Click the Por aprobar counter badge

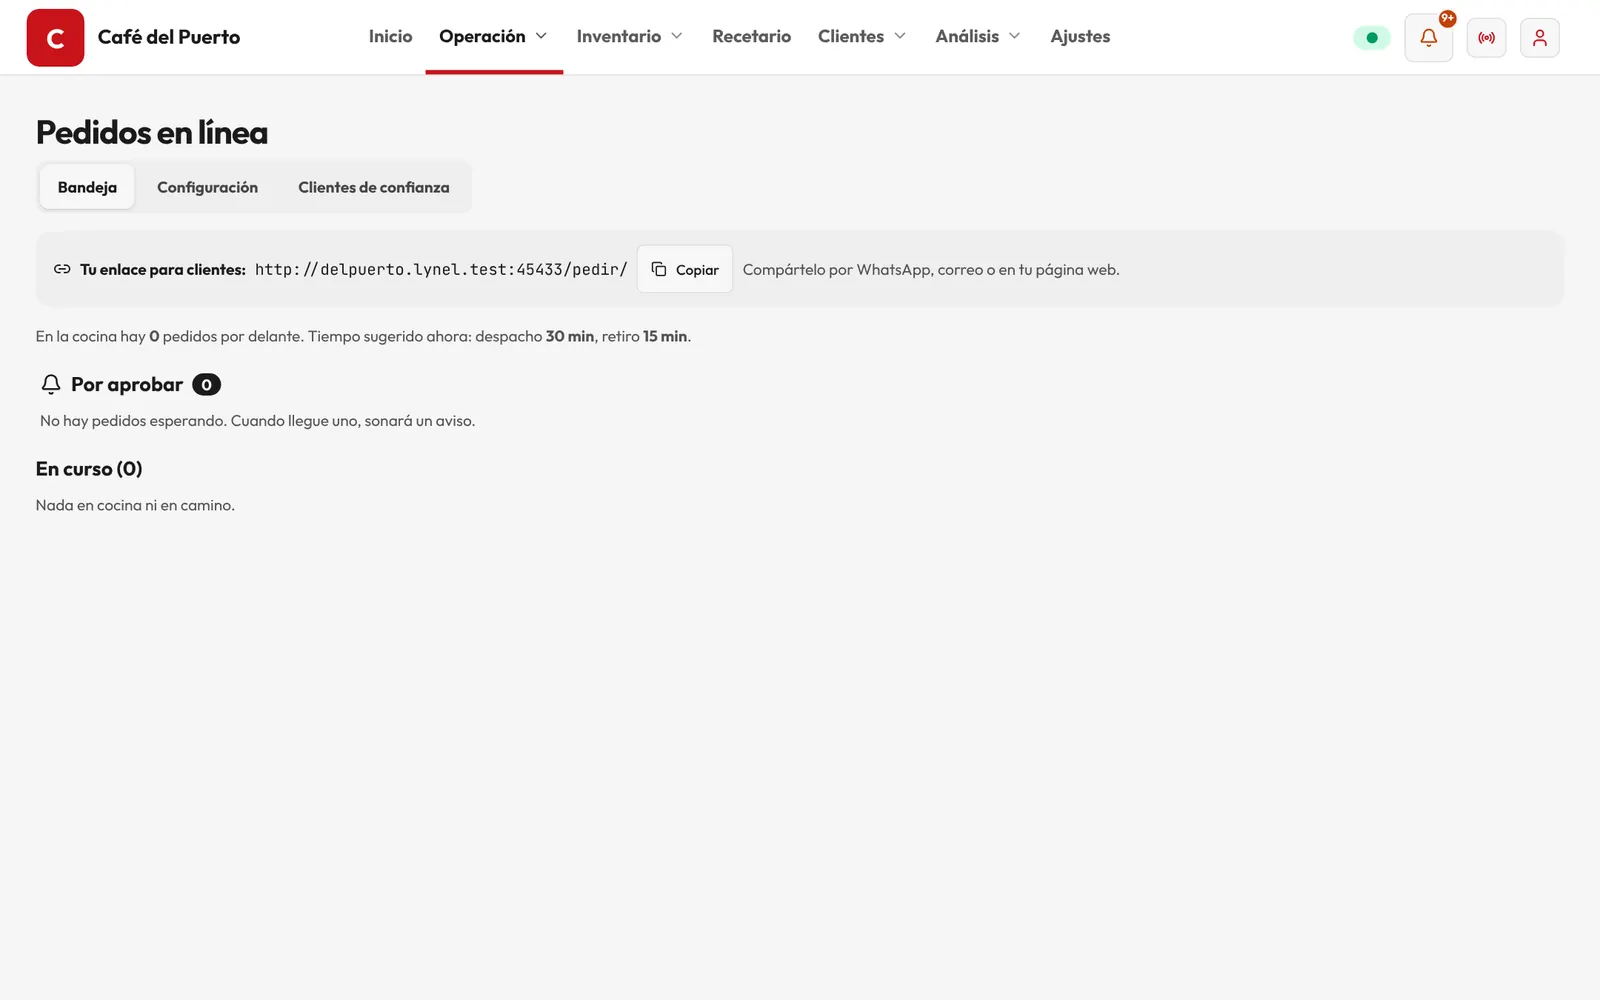(206, 385)
